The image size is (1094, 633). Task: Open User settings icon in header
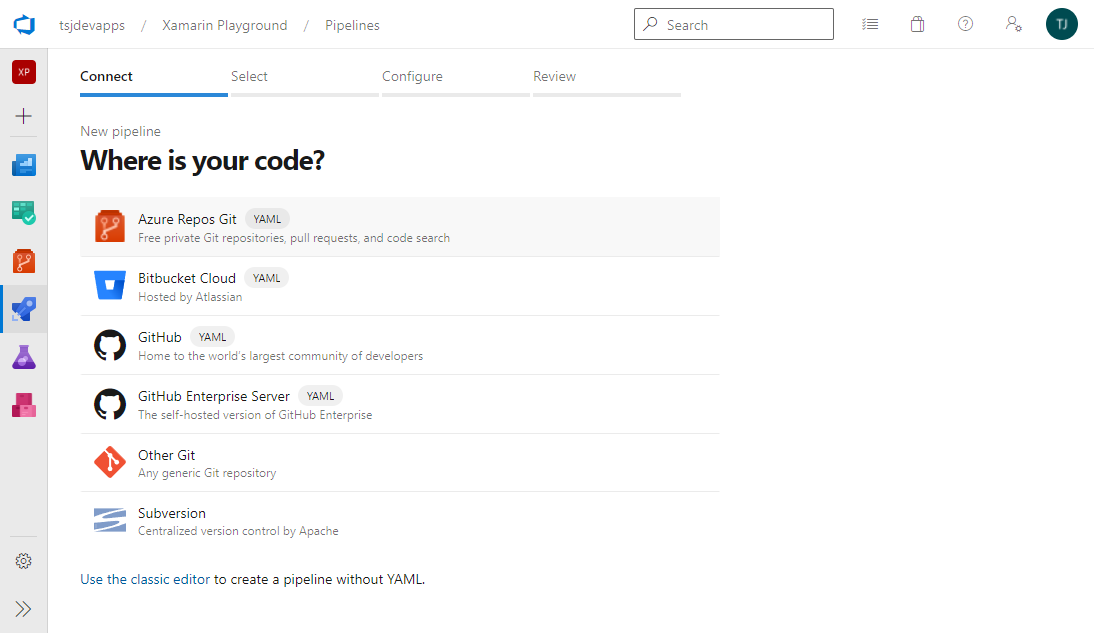point(1013,25)
